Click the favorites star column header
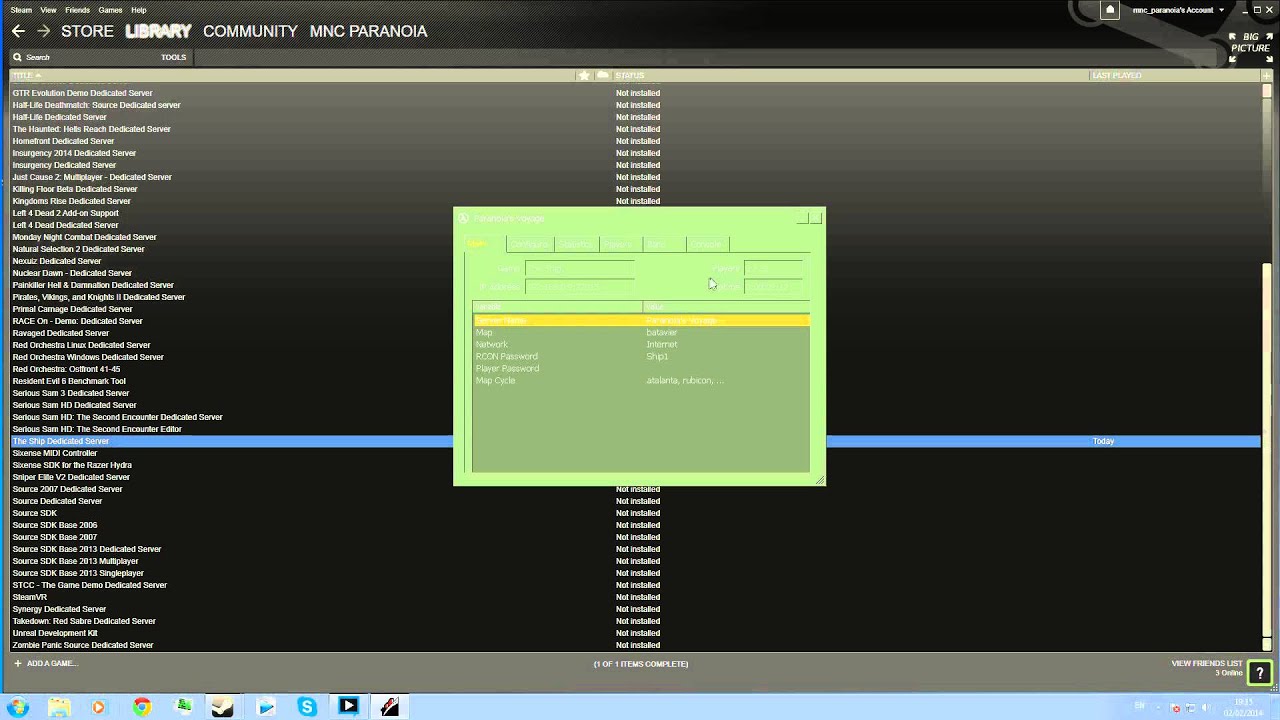Image resolution: width=1280 pixels, height=720 pixels. (584, 75)
